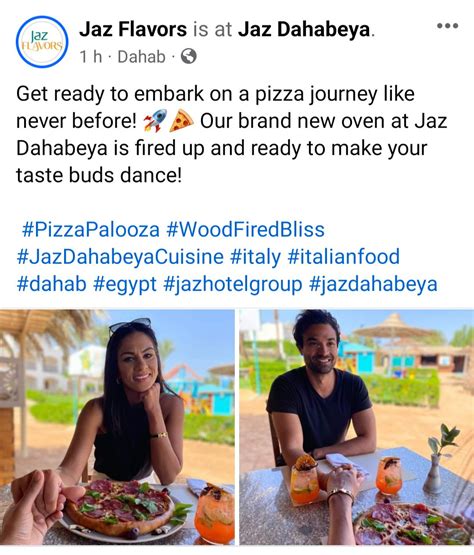Click the rocket emoji in the post text
This screenshot has height=555, width=474.
pos(155,121)
